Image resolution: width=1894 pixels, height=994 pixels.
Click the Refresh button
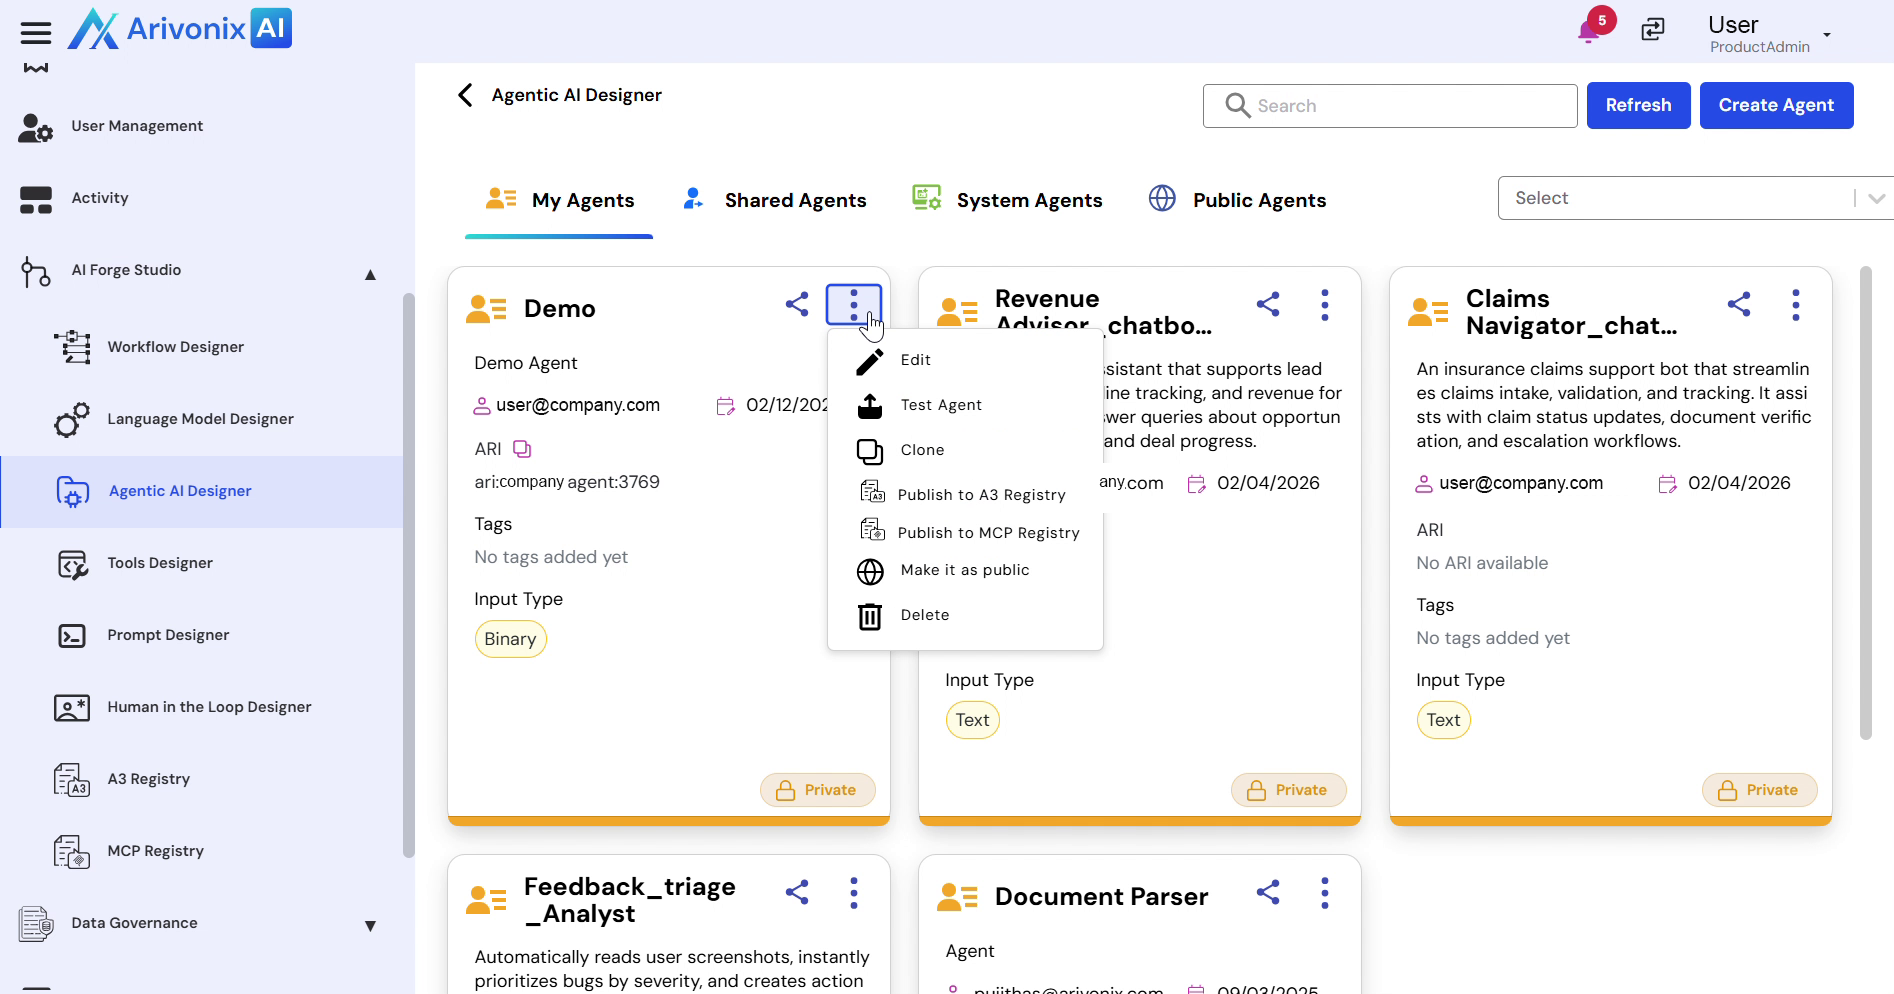tap(1638, 105)
